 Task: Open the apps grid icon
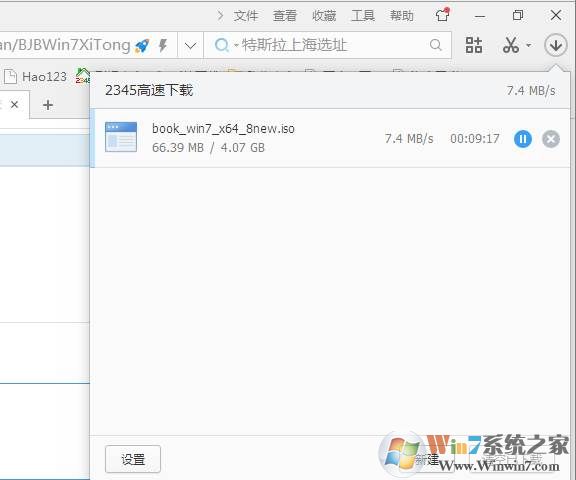(x=474, y=45)
